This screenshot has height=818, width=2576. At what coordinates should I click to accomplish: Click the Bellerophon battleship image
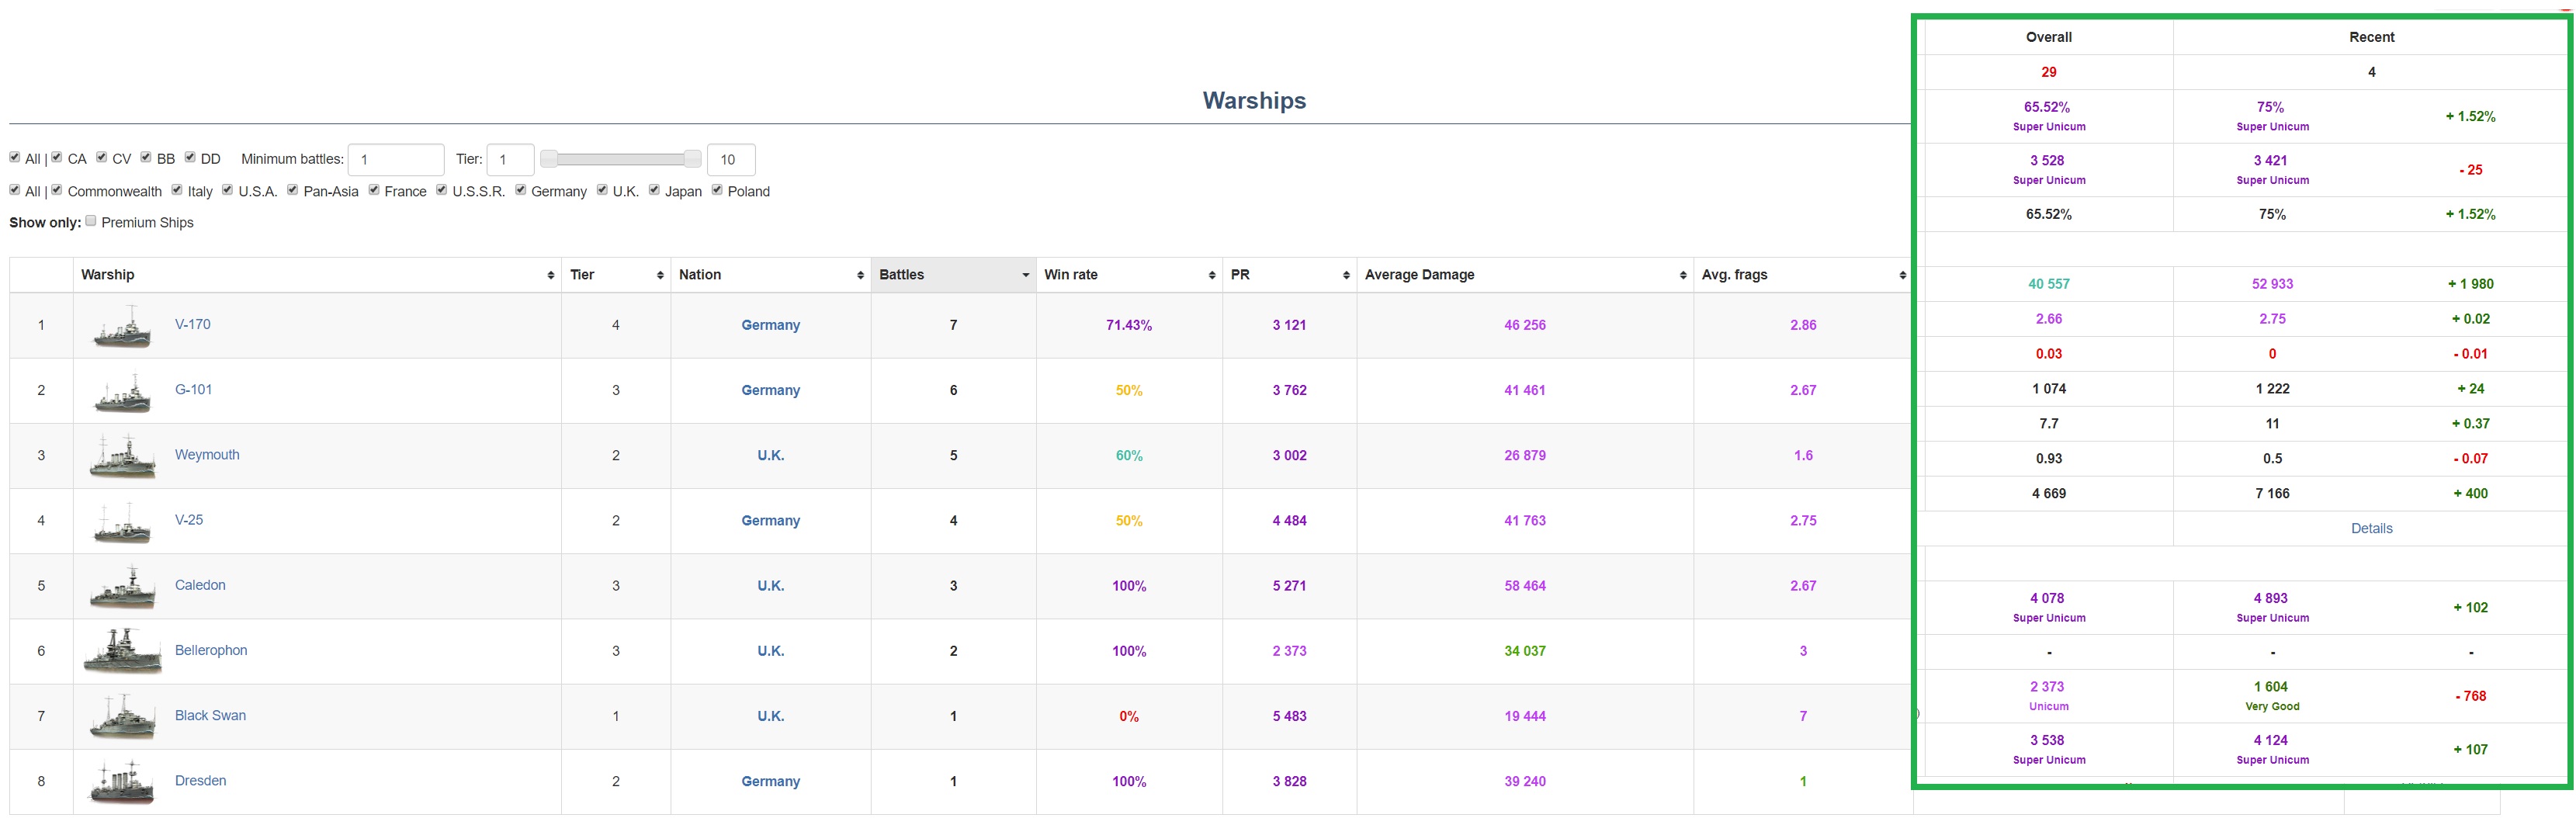[122, 651]
